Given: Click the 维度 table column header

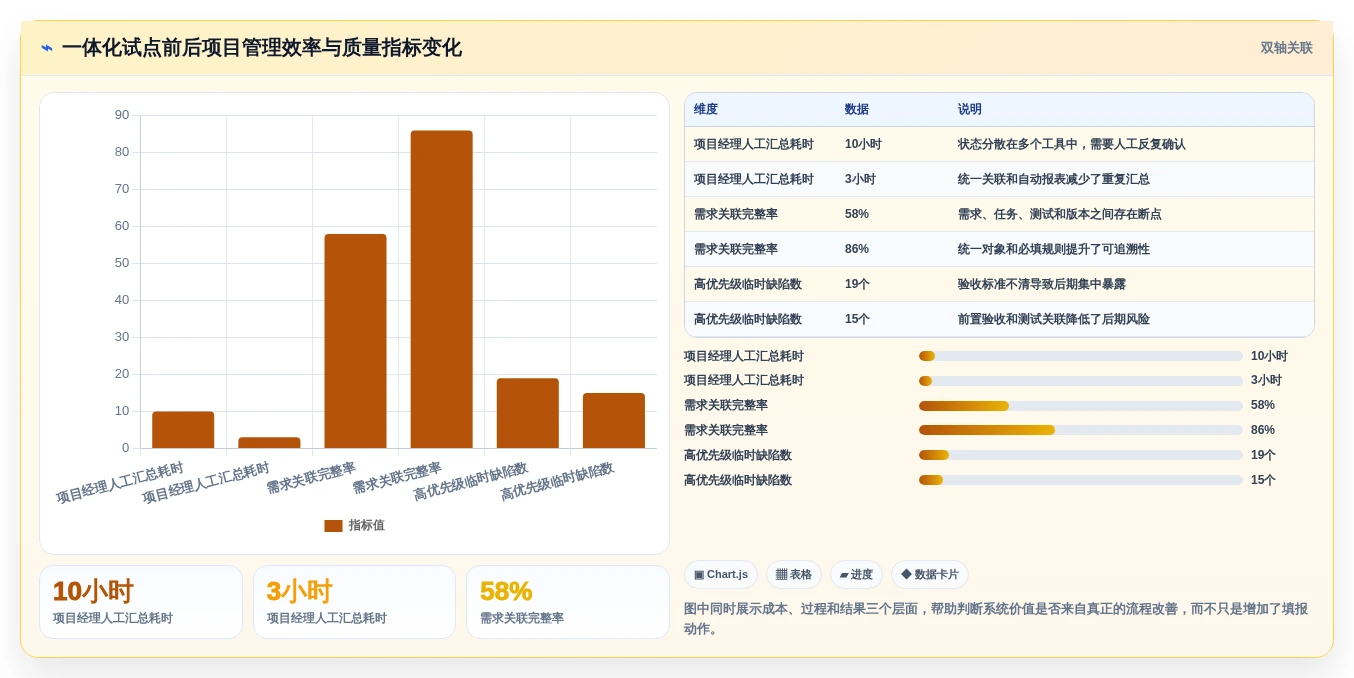Looking at the screenshot, I should pos(706,110).
